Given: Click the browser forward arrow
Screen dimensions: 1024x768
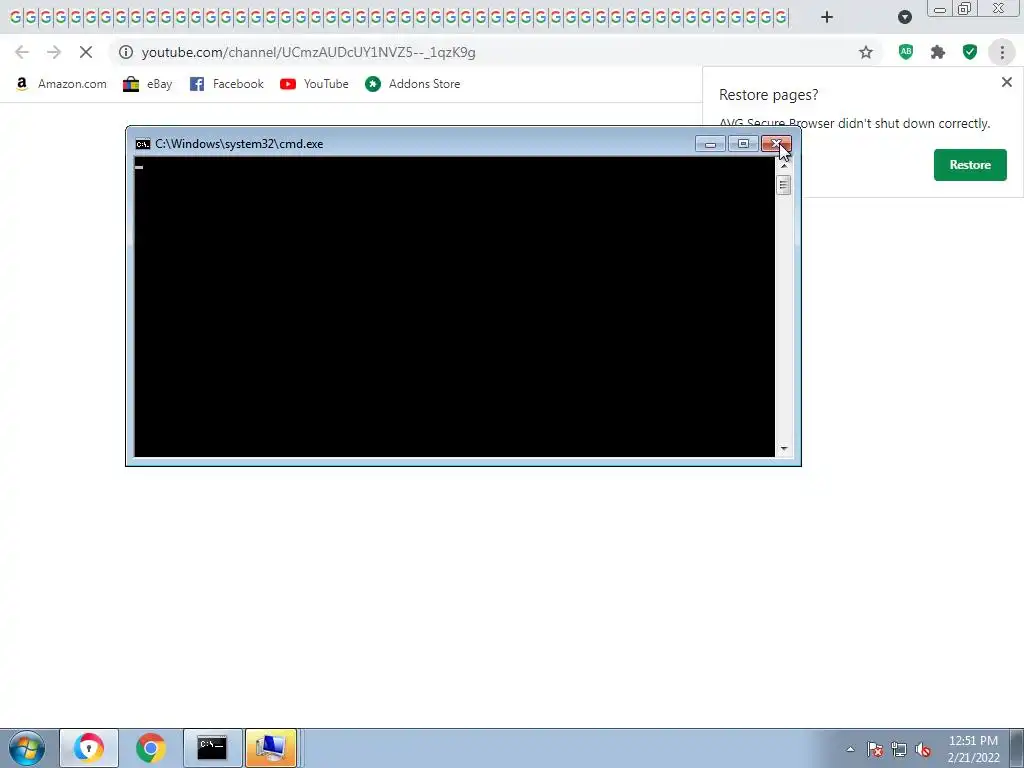Looking at the screenshot, I should point(54,52).
